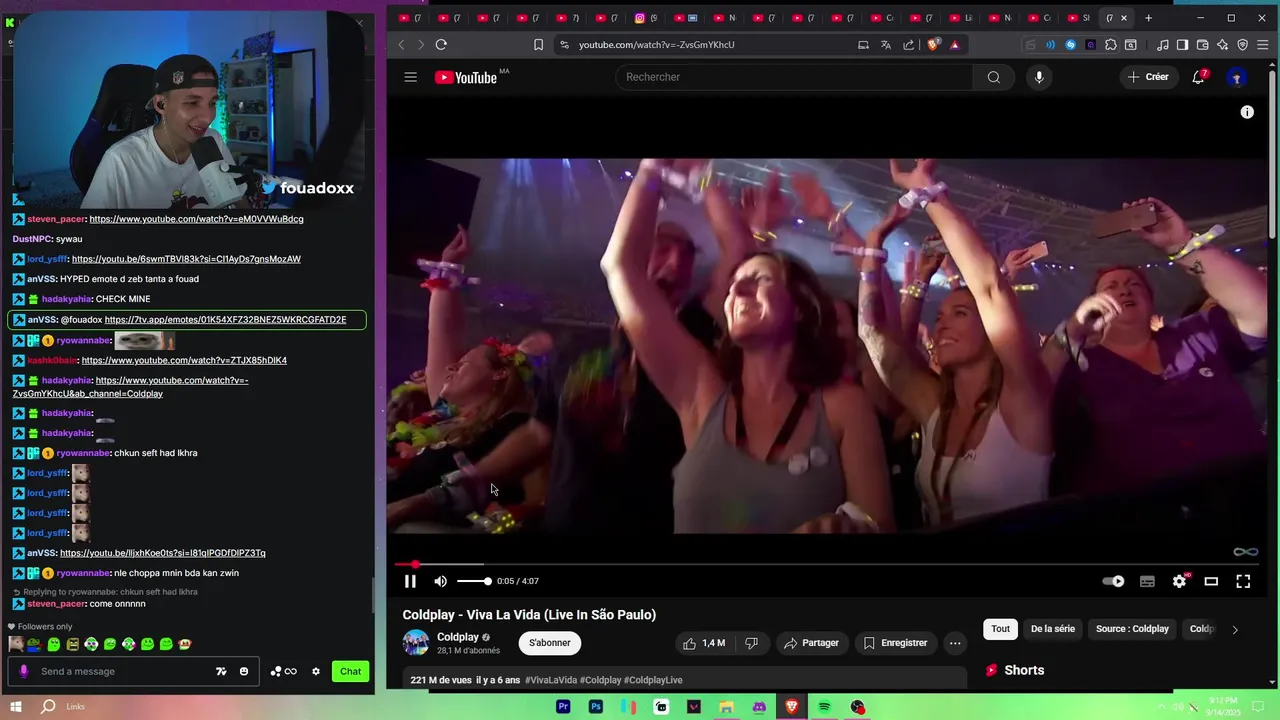Open Spotify from taskbar
Image resolution: width=1280 pixels, height=720 pixels.
(x=824, y=707)
